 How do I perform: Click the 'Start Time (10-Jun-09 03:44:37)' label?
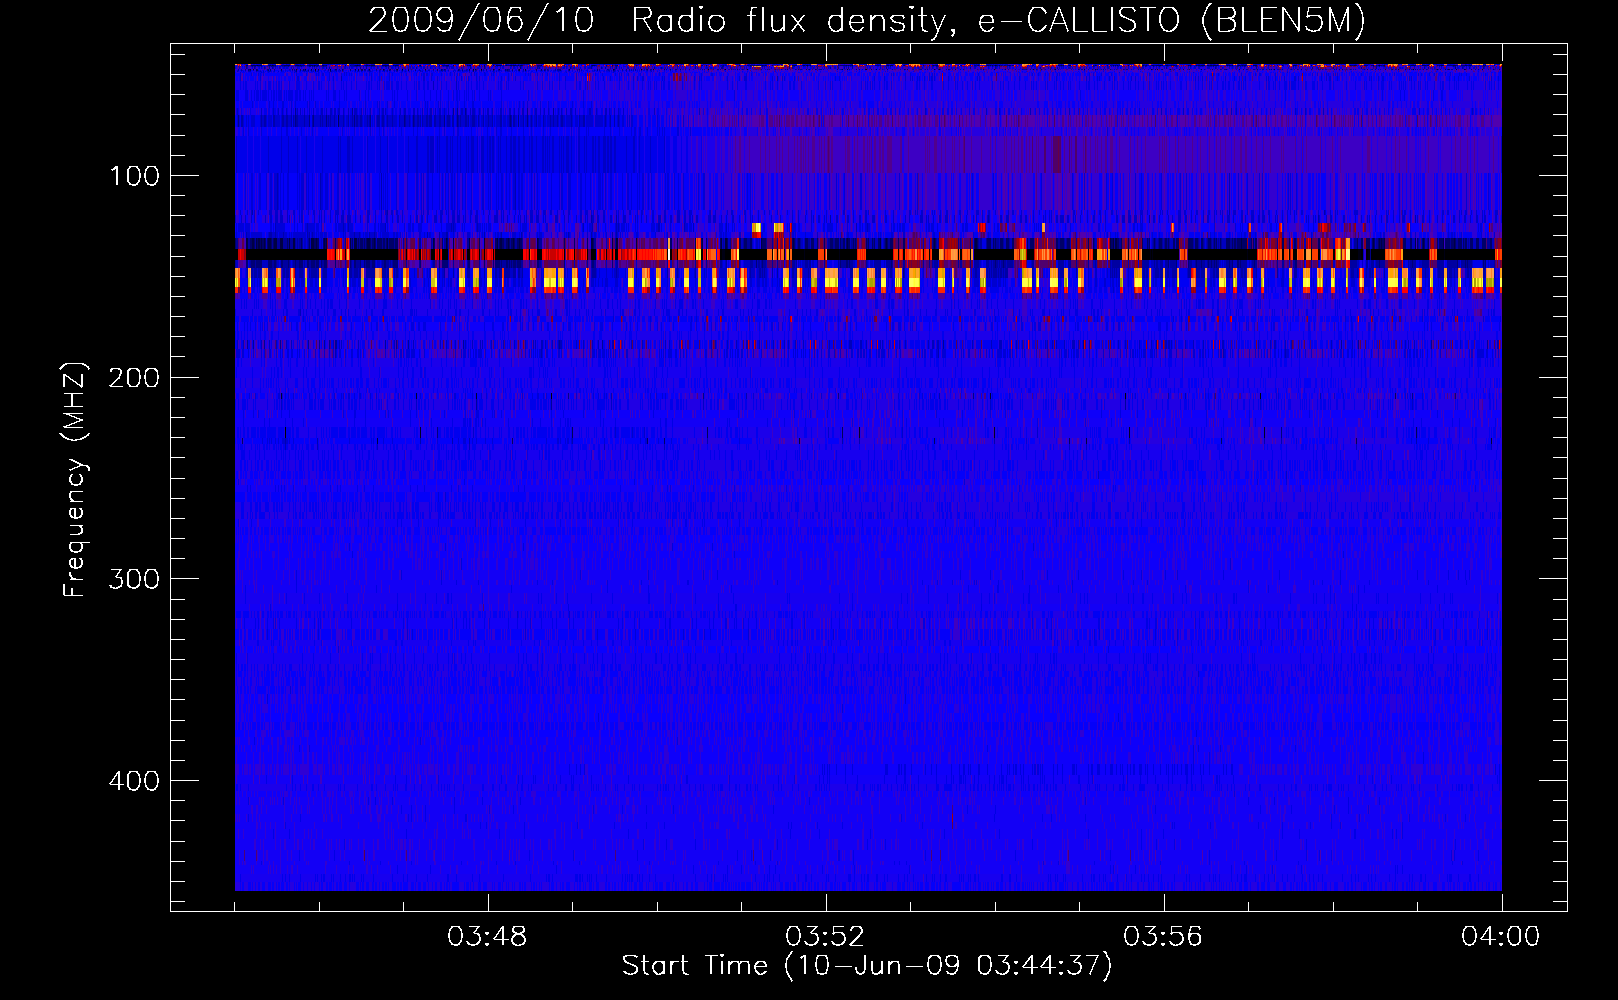867,966
